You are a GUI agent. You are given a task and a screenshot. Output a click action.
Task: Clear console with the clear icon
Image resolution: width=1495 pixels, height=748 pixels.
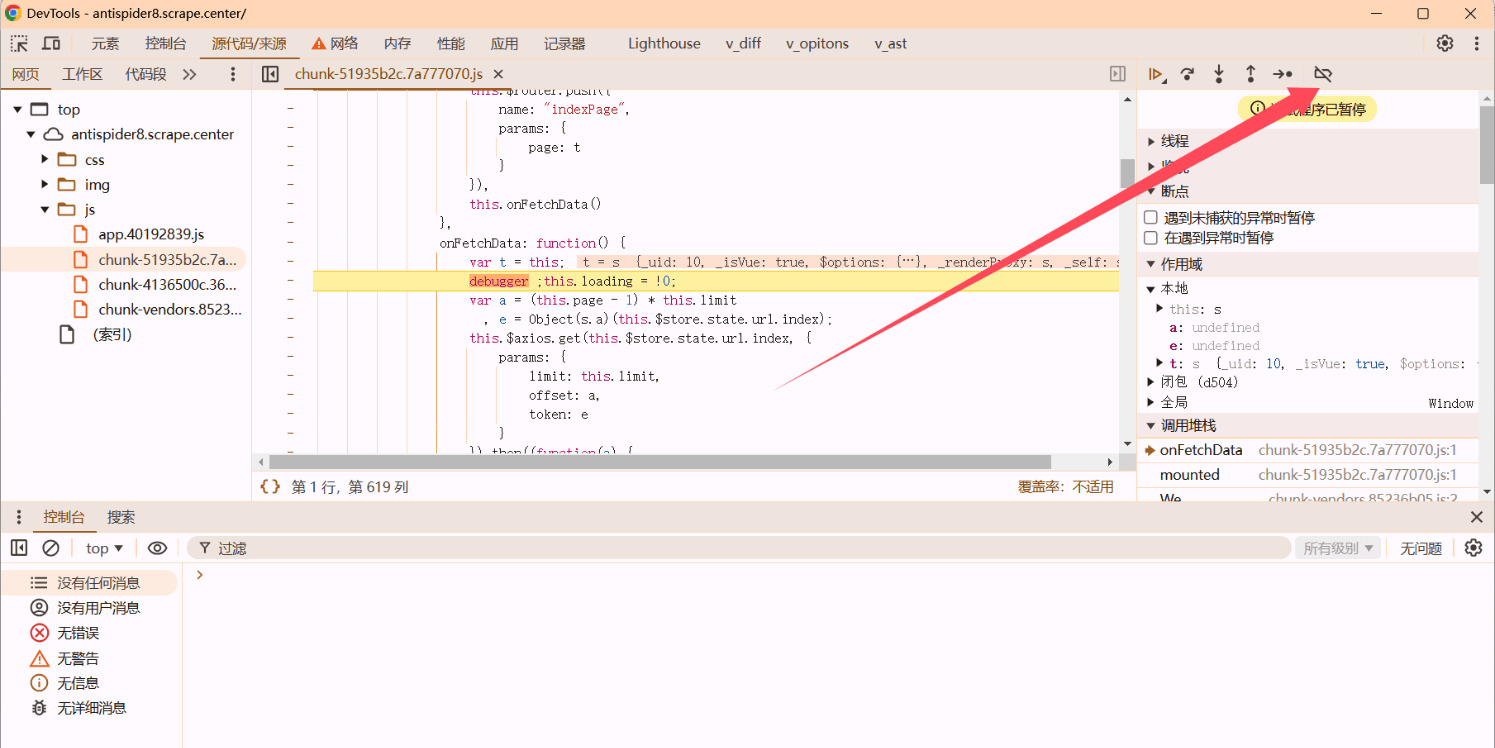pos(51,548)
